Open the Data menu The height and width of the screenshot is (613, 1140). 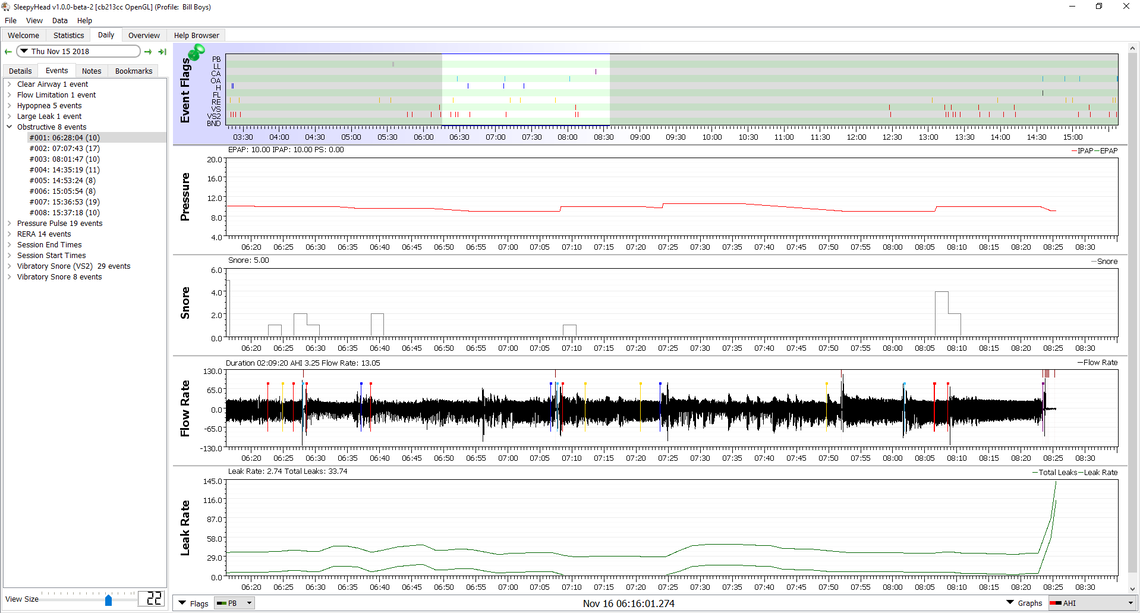coord(60,20)
